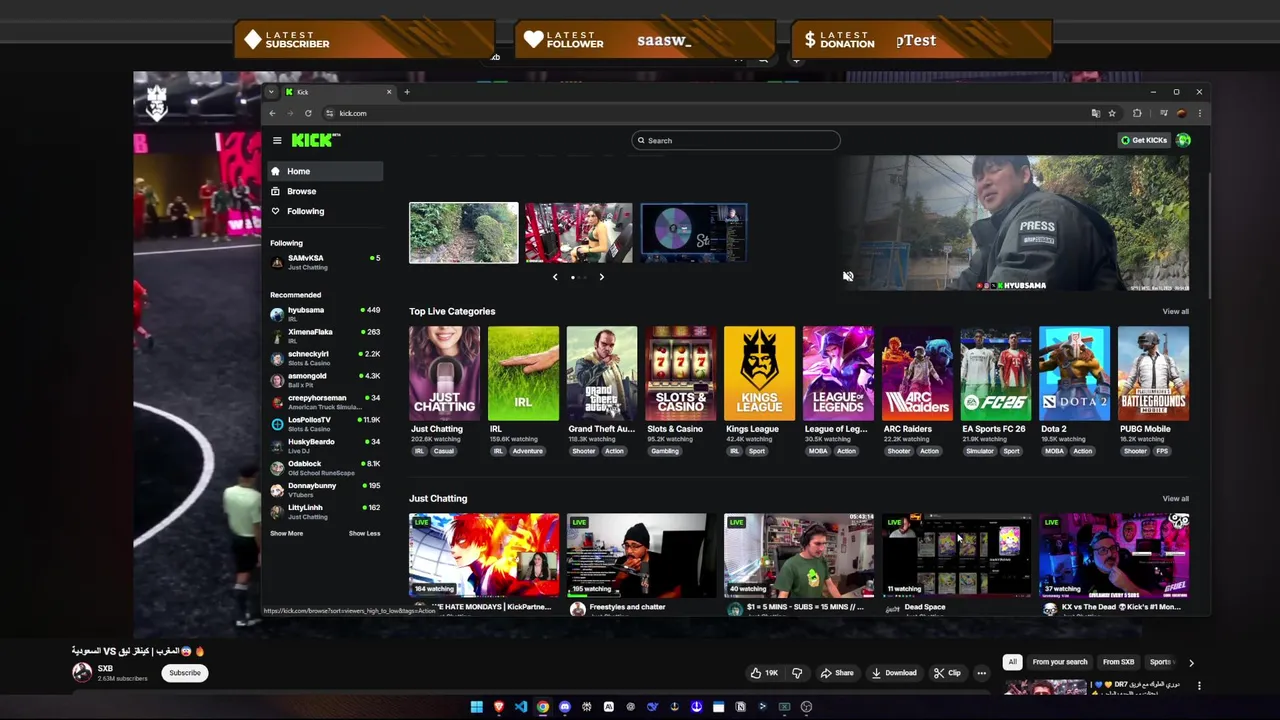Open the Just Chatting category card
This screenshot has height=720, width=1280.
pos(444,373)
